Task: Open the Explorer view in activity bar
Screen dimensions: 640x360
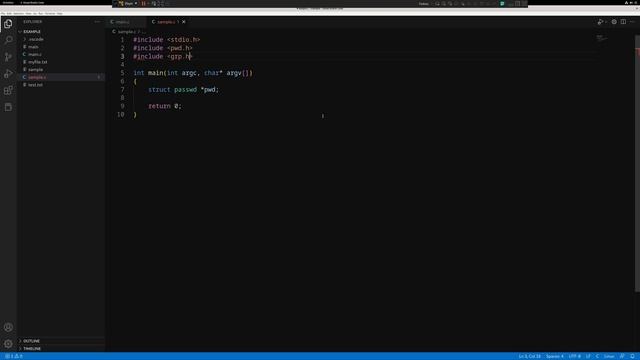Action: tap(8, 24)
